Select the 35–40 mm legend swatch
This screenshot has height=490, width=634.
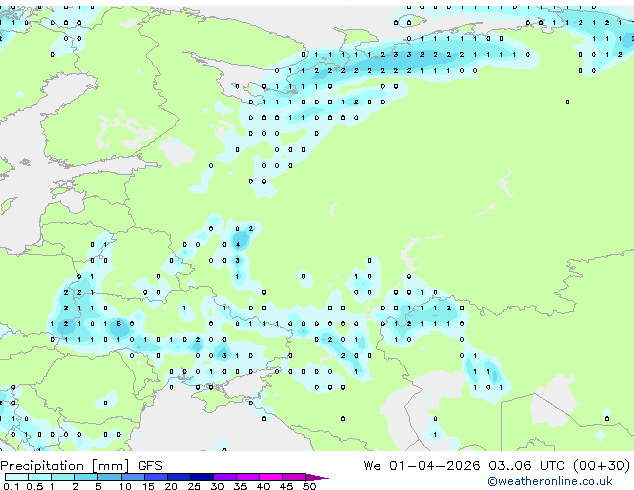pyautogui.click(x=248, y=477)
